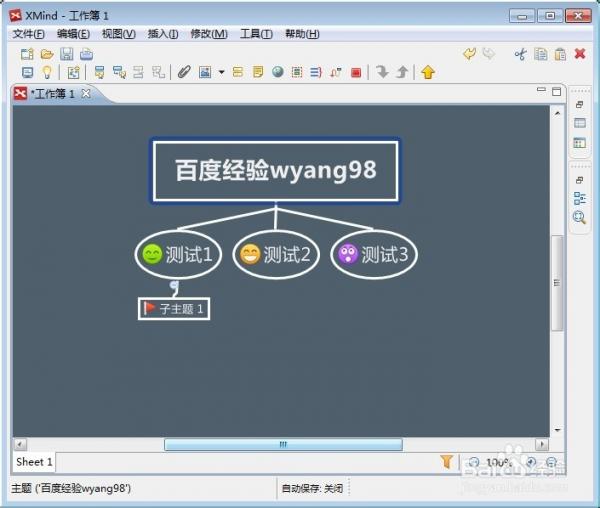This screenshot has height=508, width=600.
Task: Insert a hyperlink using the globe icon
Action: click(278, 72)
